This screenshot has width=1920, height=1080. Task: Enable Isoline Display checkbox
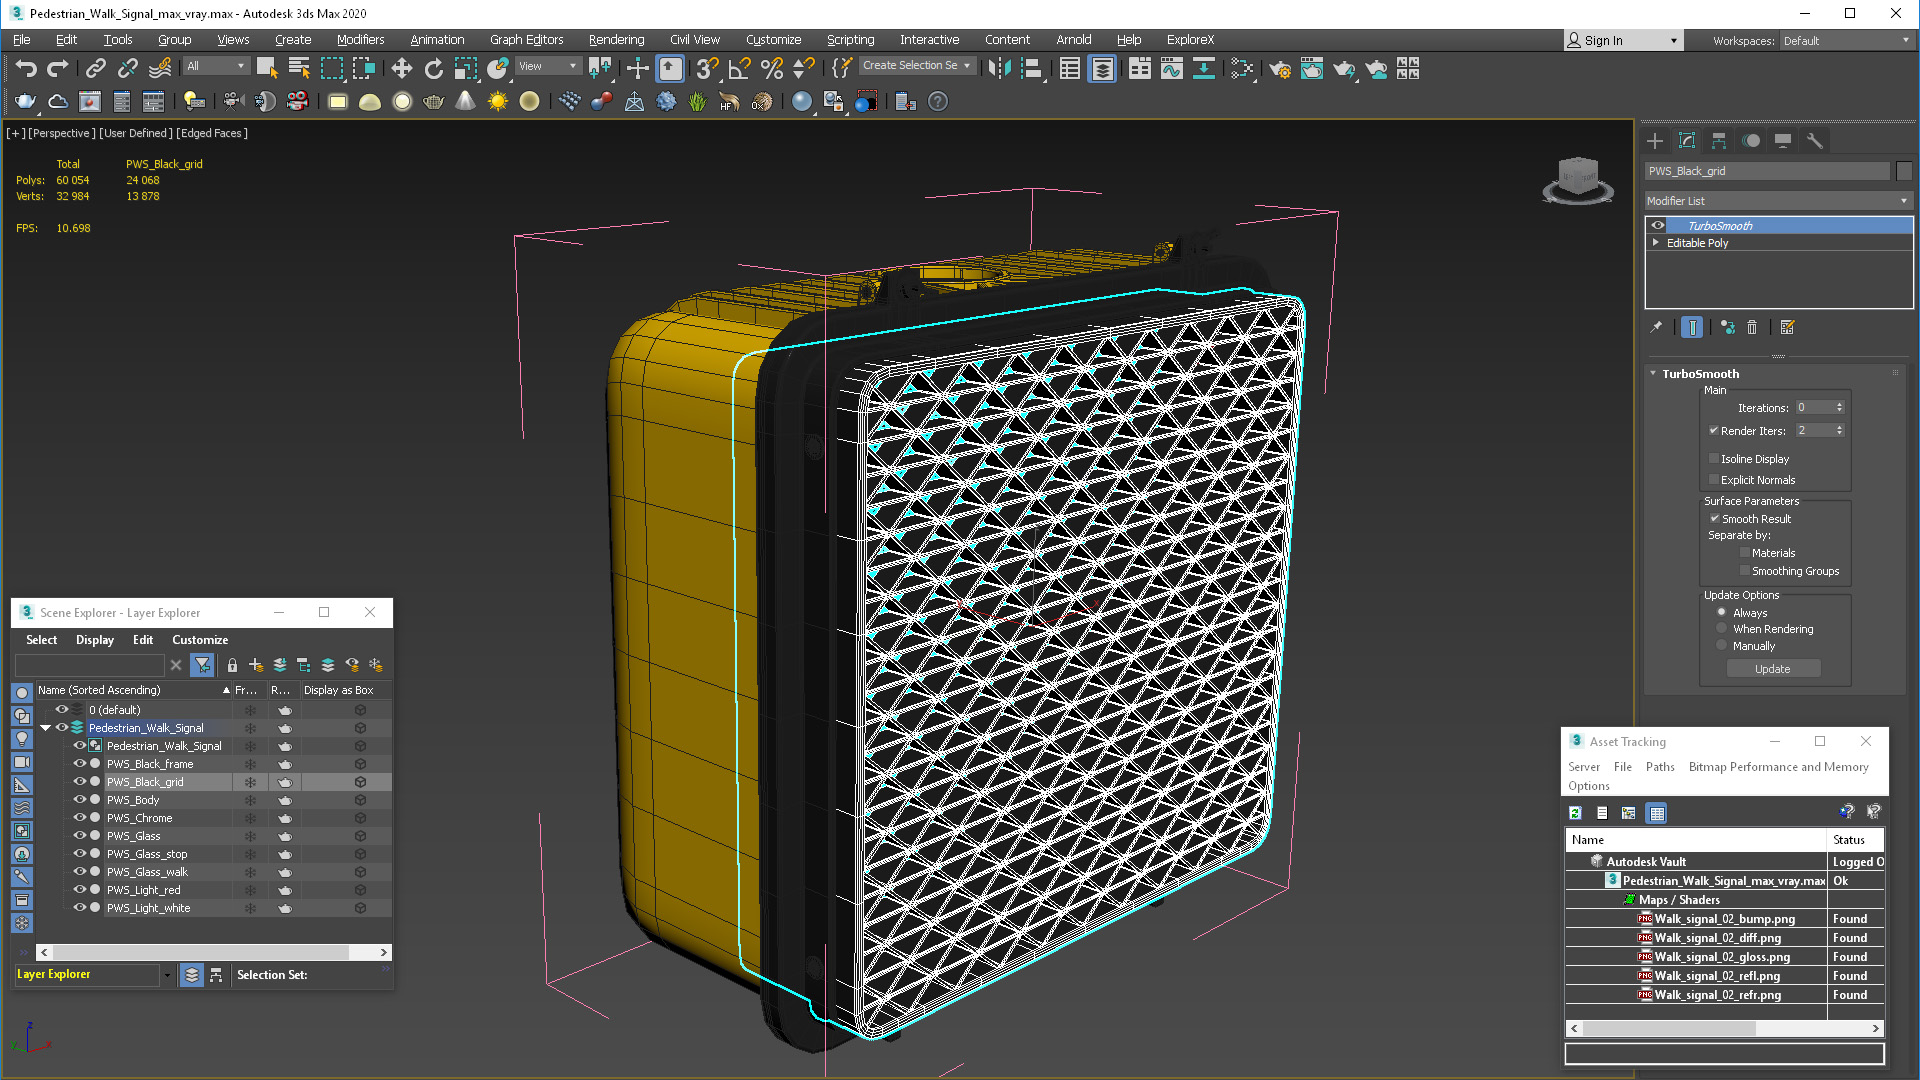point(1714,459)
